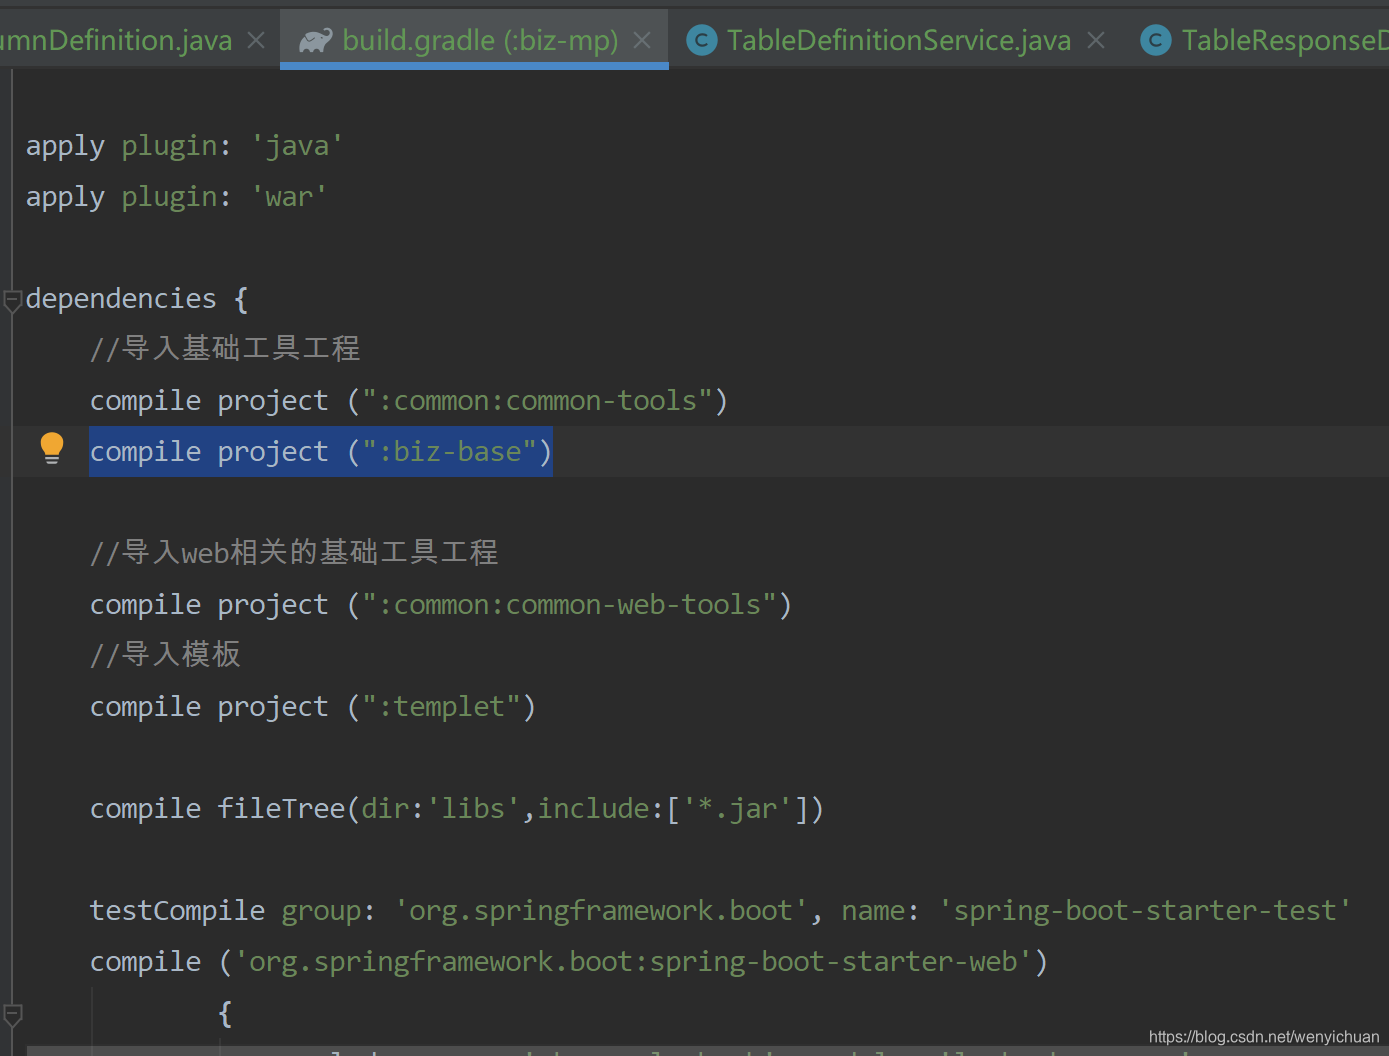This screenshot has width=1389, height=1056.
Task: Click the highlighted ":biz-base" compile line
Action: pos(321,452)
